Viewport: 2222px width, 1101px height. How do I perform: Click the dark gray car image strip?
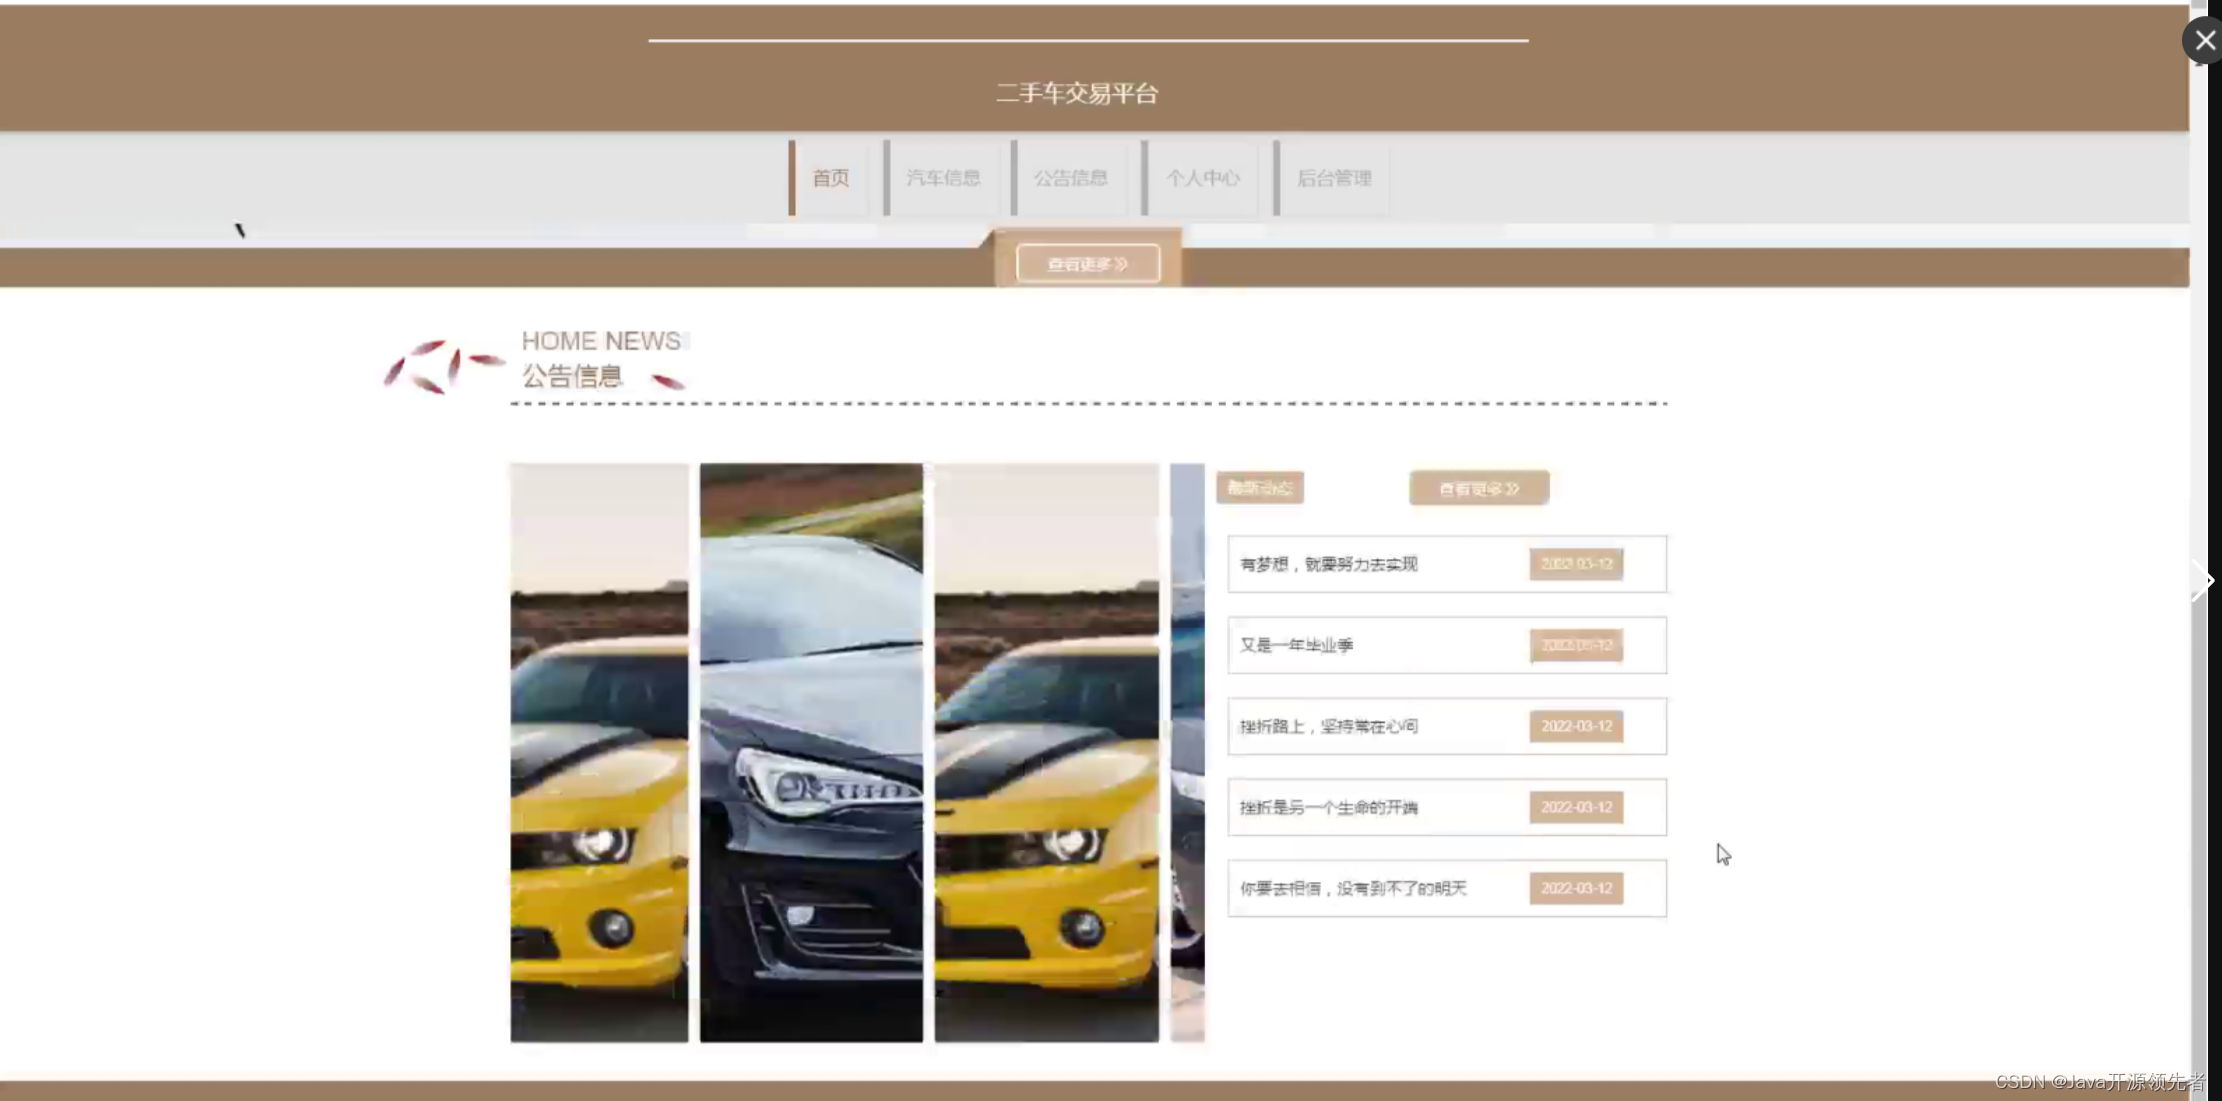click(811, 752)
